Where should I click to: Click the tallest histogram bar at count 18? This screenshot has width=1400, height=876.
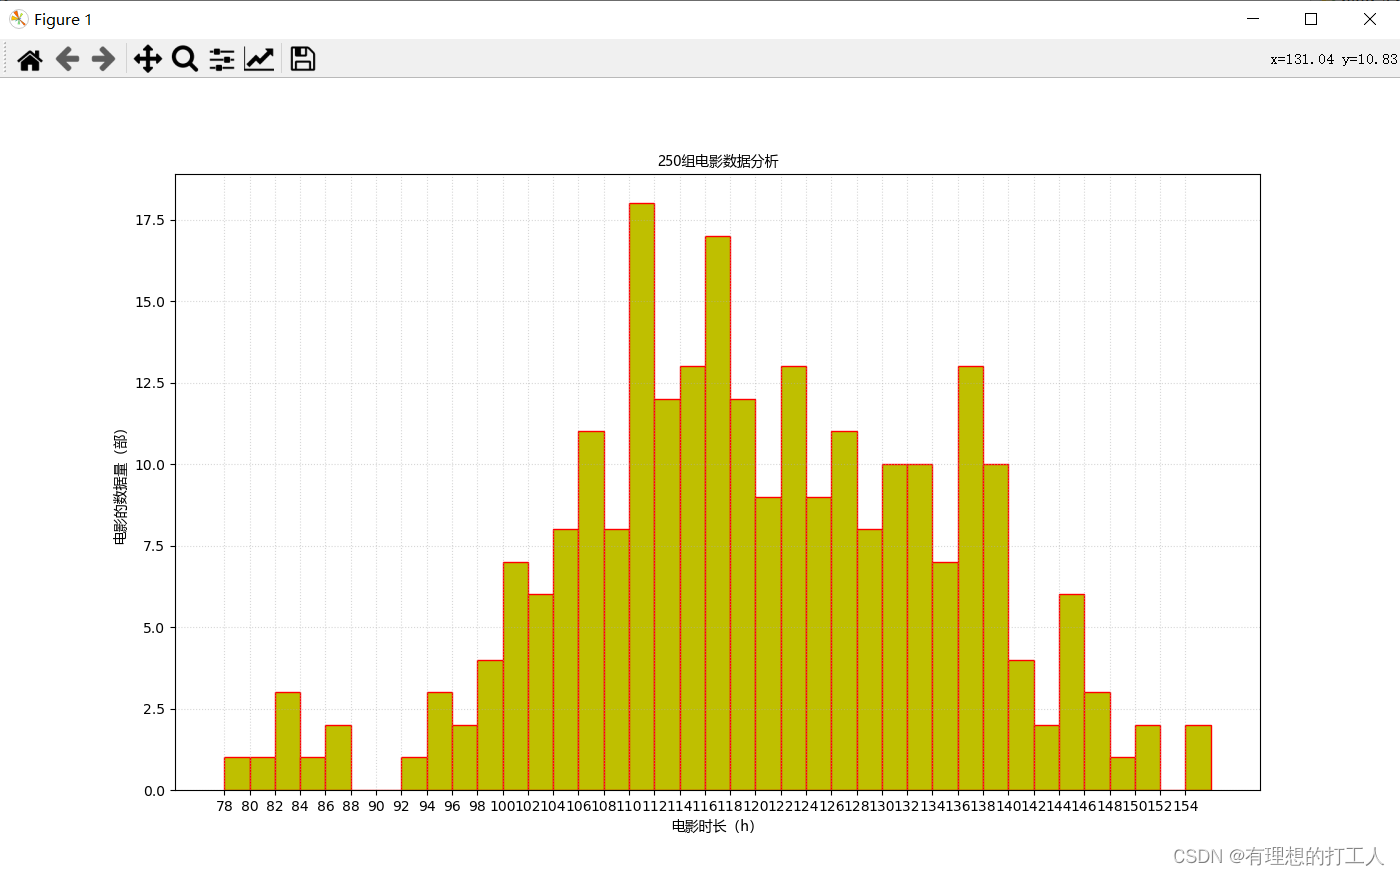coord(642,497)
